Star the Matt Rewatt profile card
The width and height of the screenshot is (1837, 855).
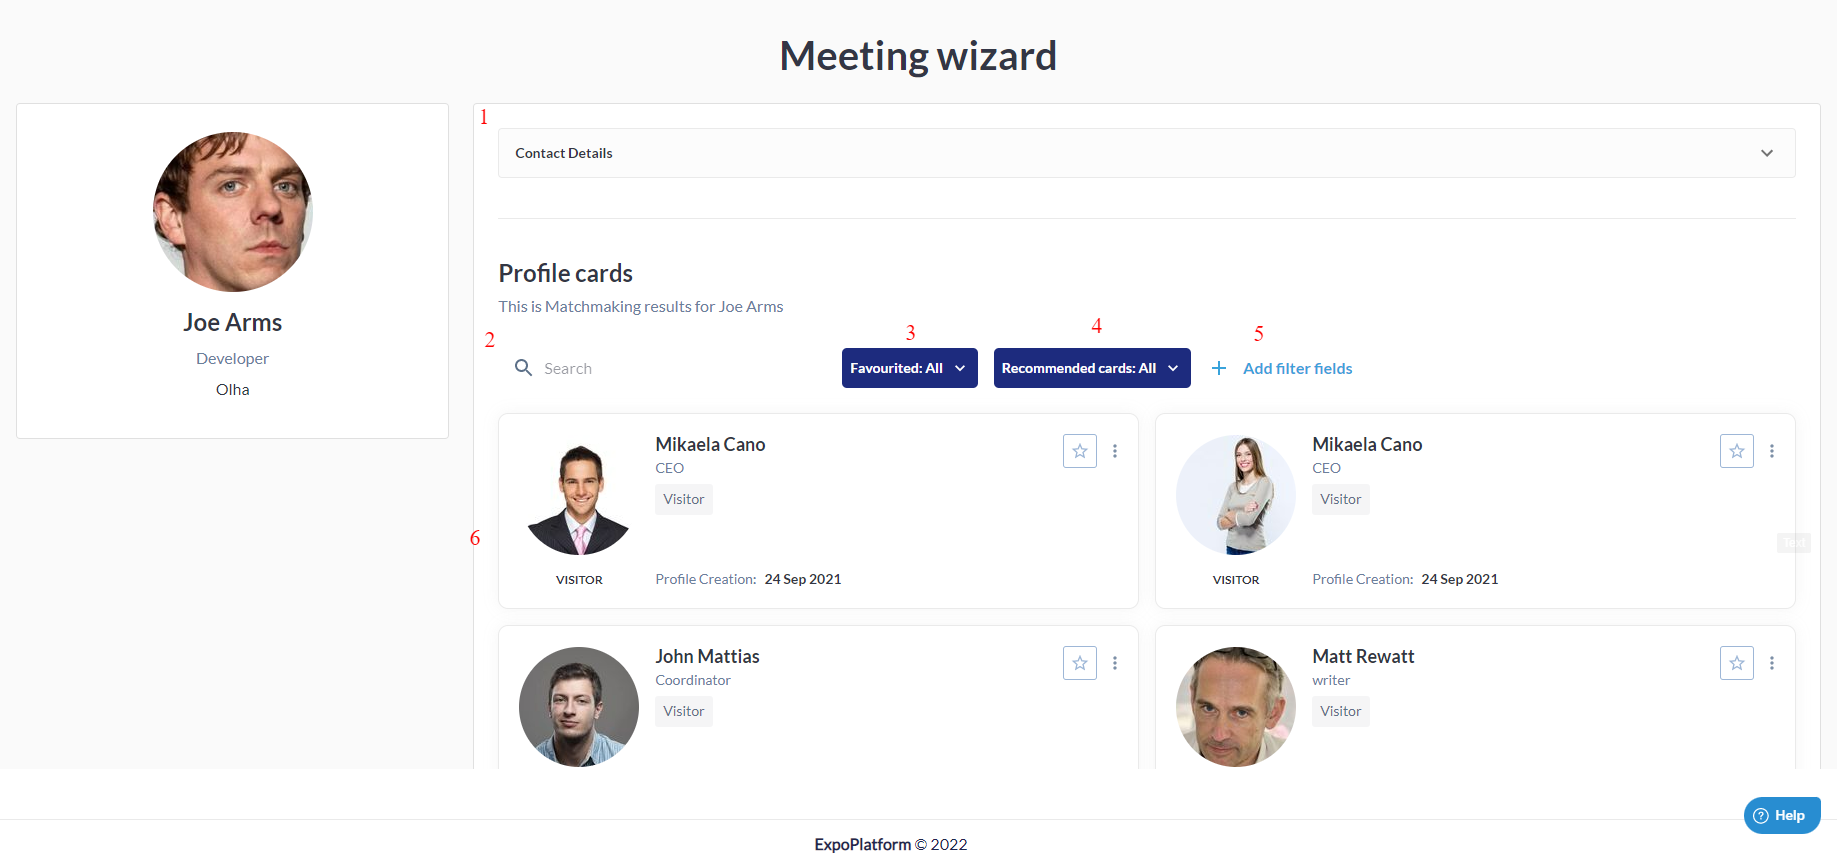click(1737, 663)
